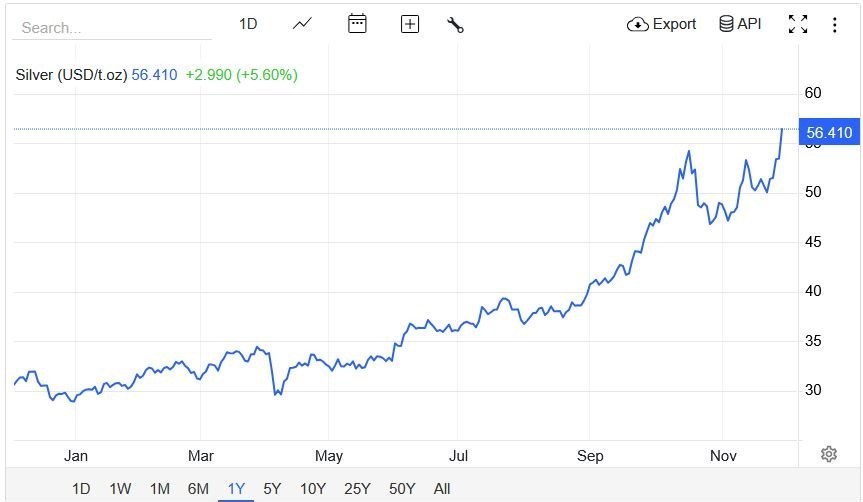Select the 1W time range

pos(120,488)
